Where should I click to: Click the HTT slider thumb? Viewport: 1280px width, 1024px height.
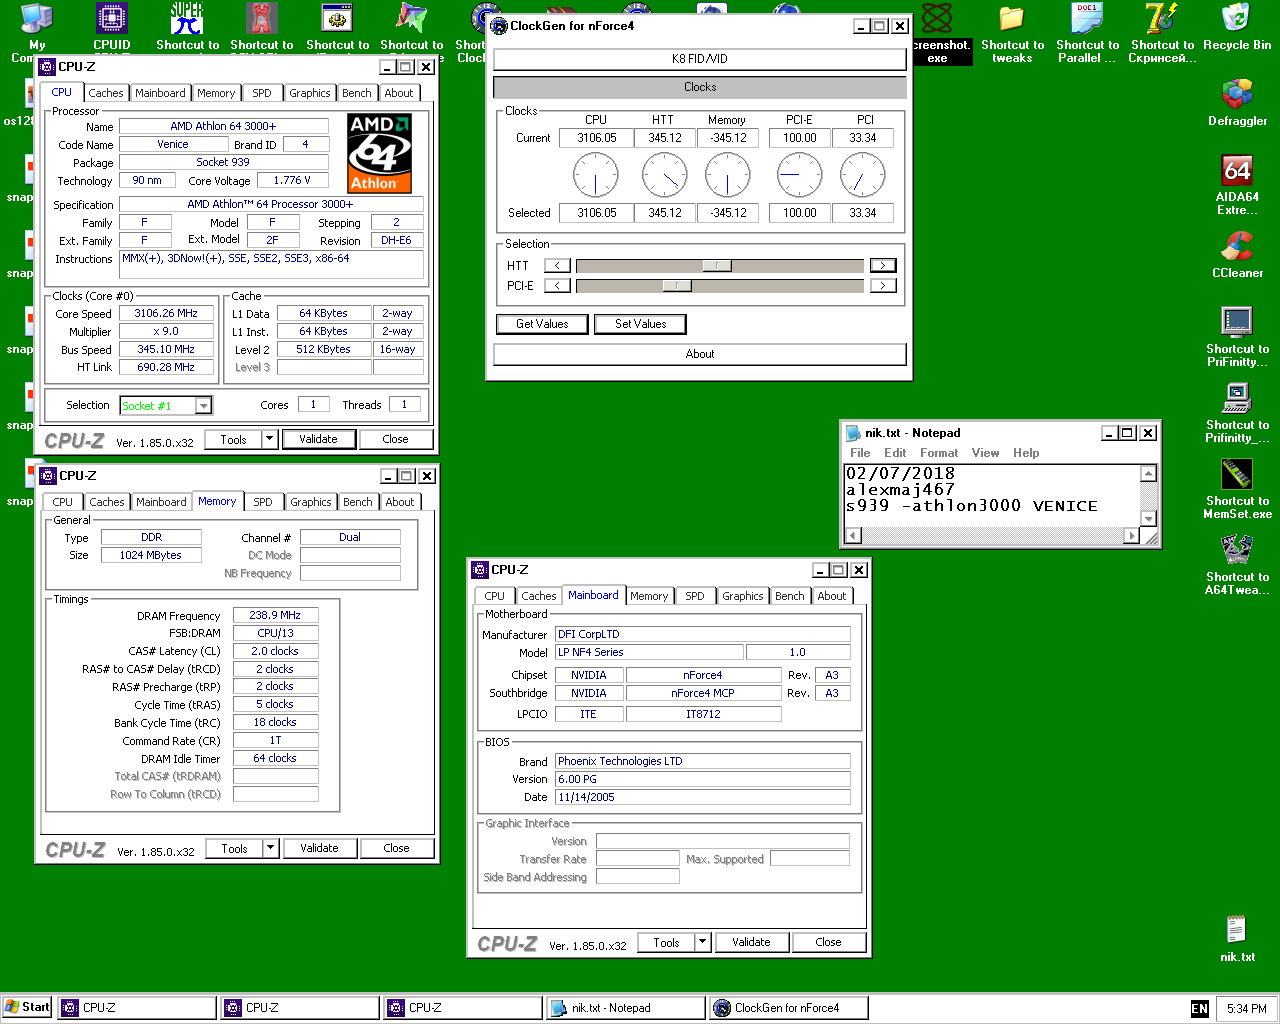pyautogui.click(x=717, y=266)
